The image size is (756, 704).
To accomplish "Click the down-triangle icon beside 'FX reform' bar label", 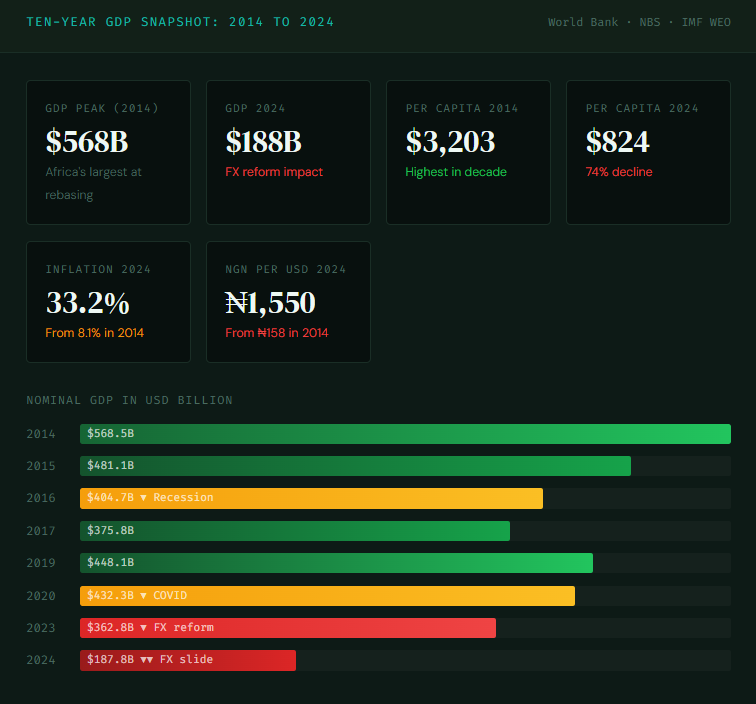I will [143, 628].
